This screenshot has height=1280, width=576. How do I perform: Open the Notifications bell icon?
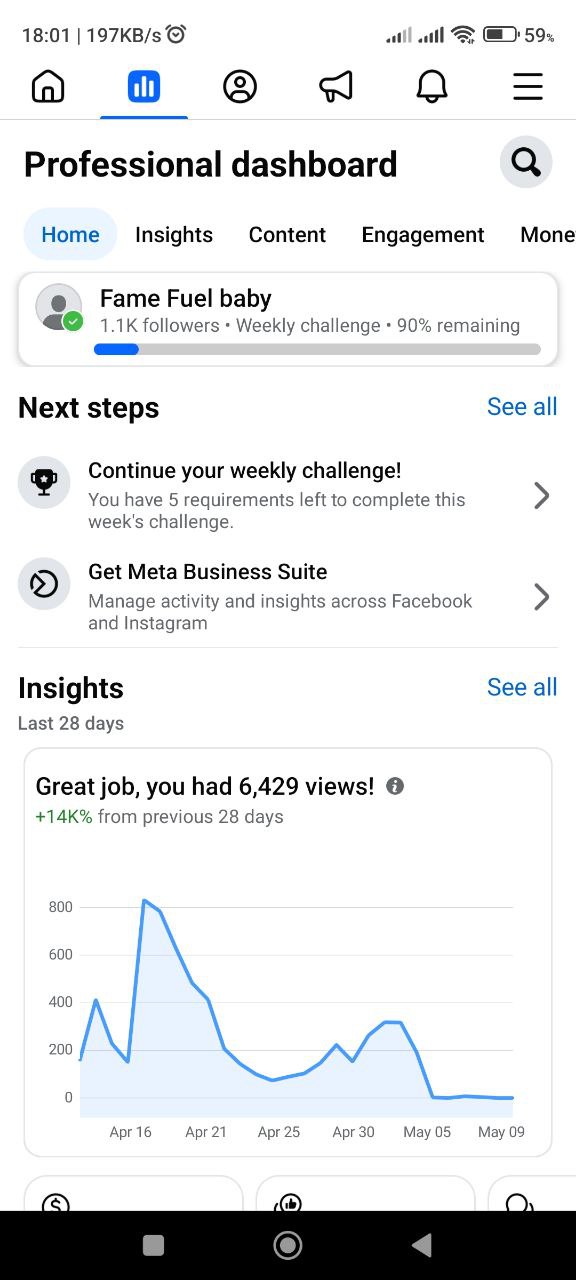[432, 87]
